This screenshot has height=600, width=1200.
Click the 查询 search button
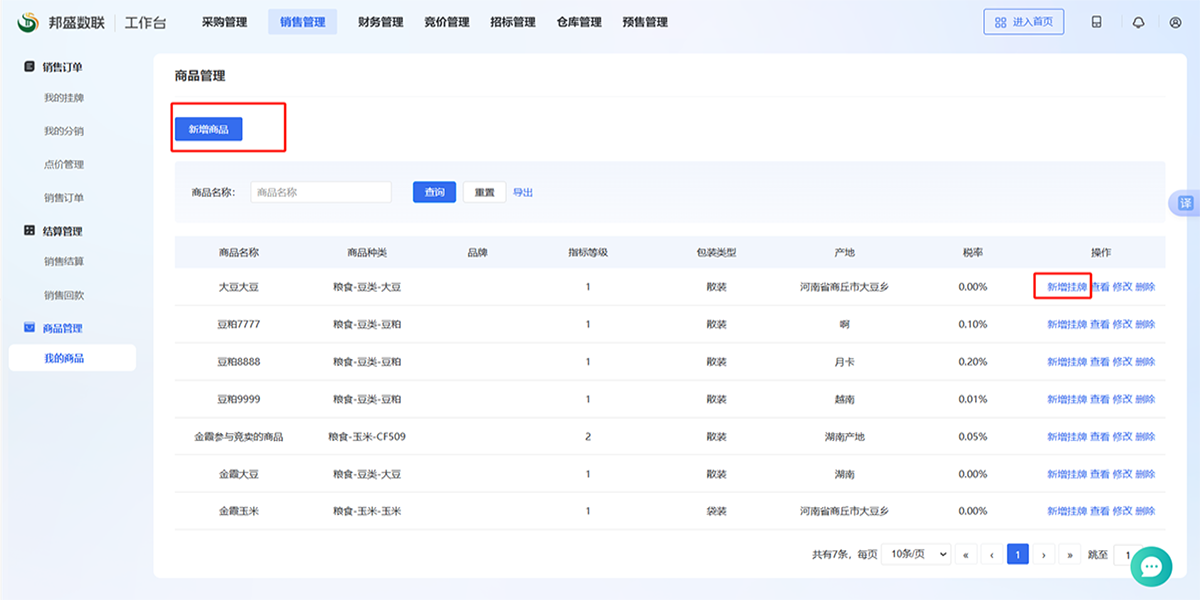click(x=434, y=191)
